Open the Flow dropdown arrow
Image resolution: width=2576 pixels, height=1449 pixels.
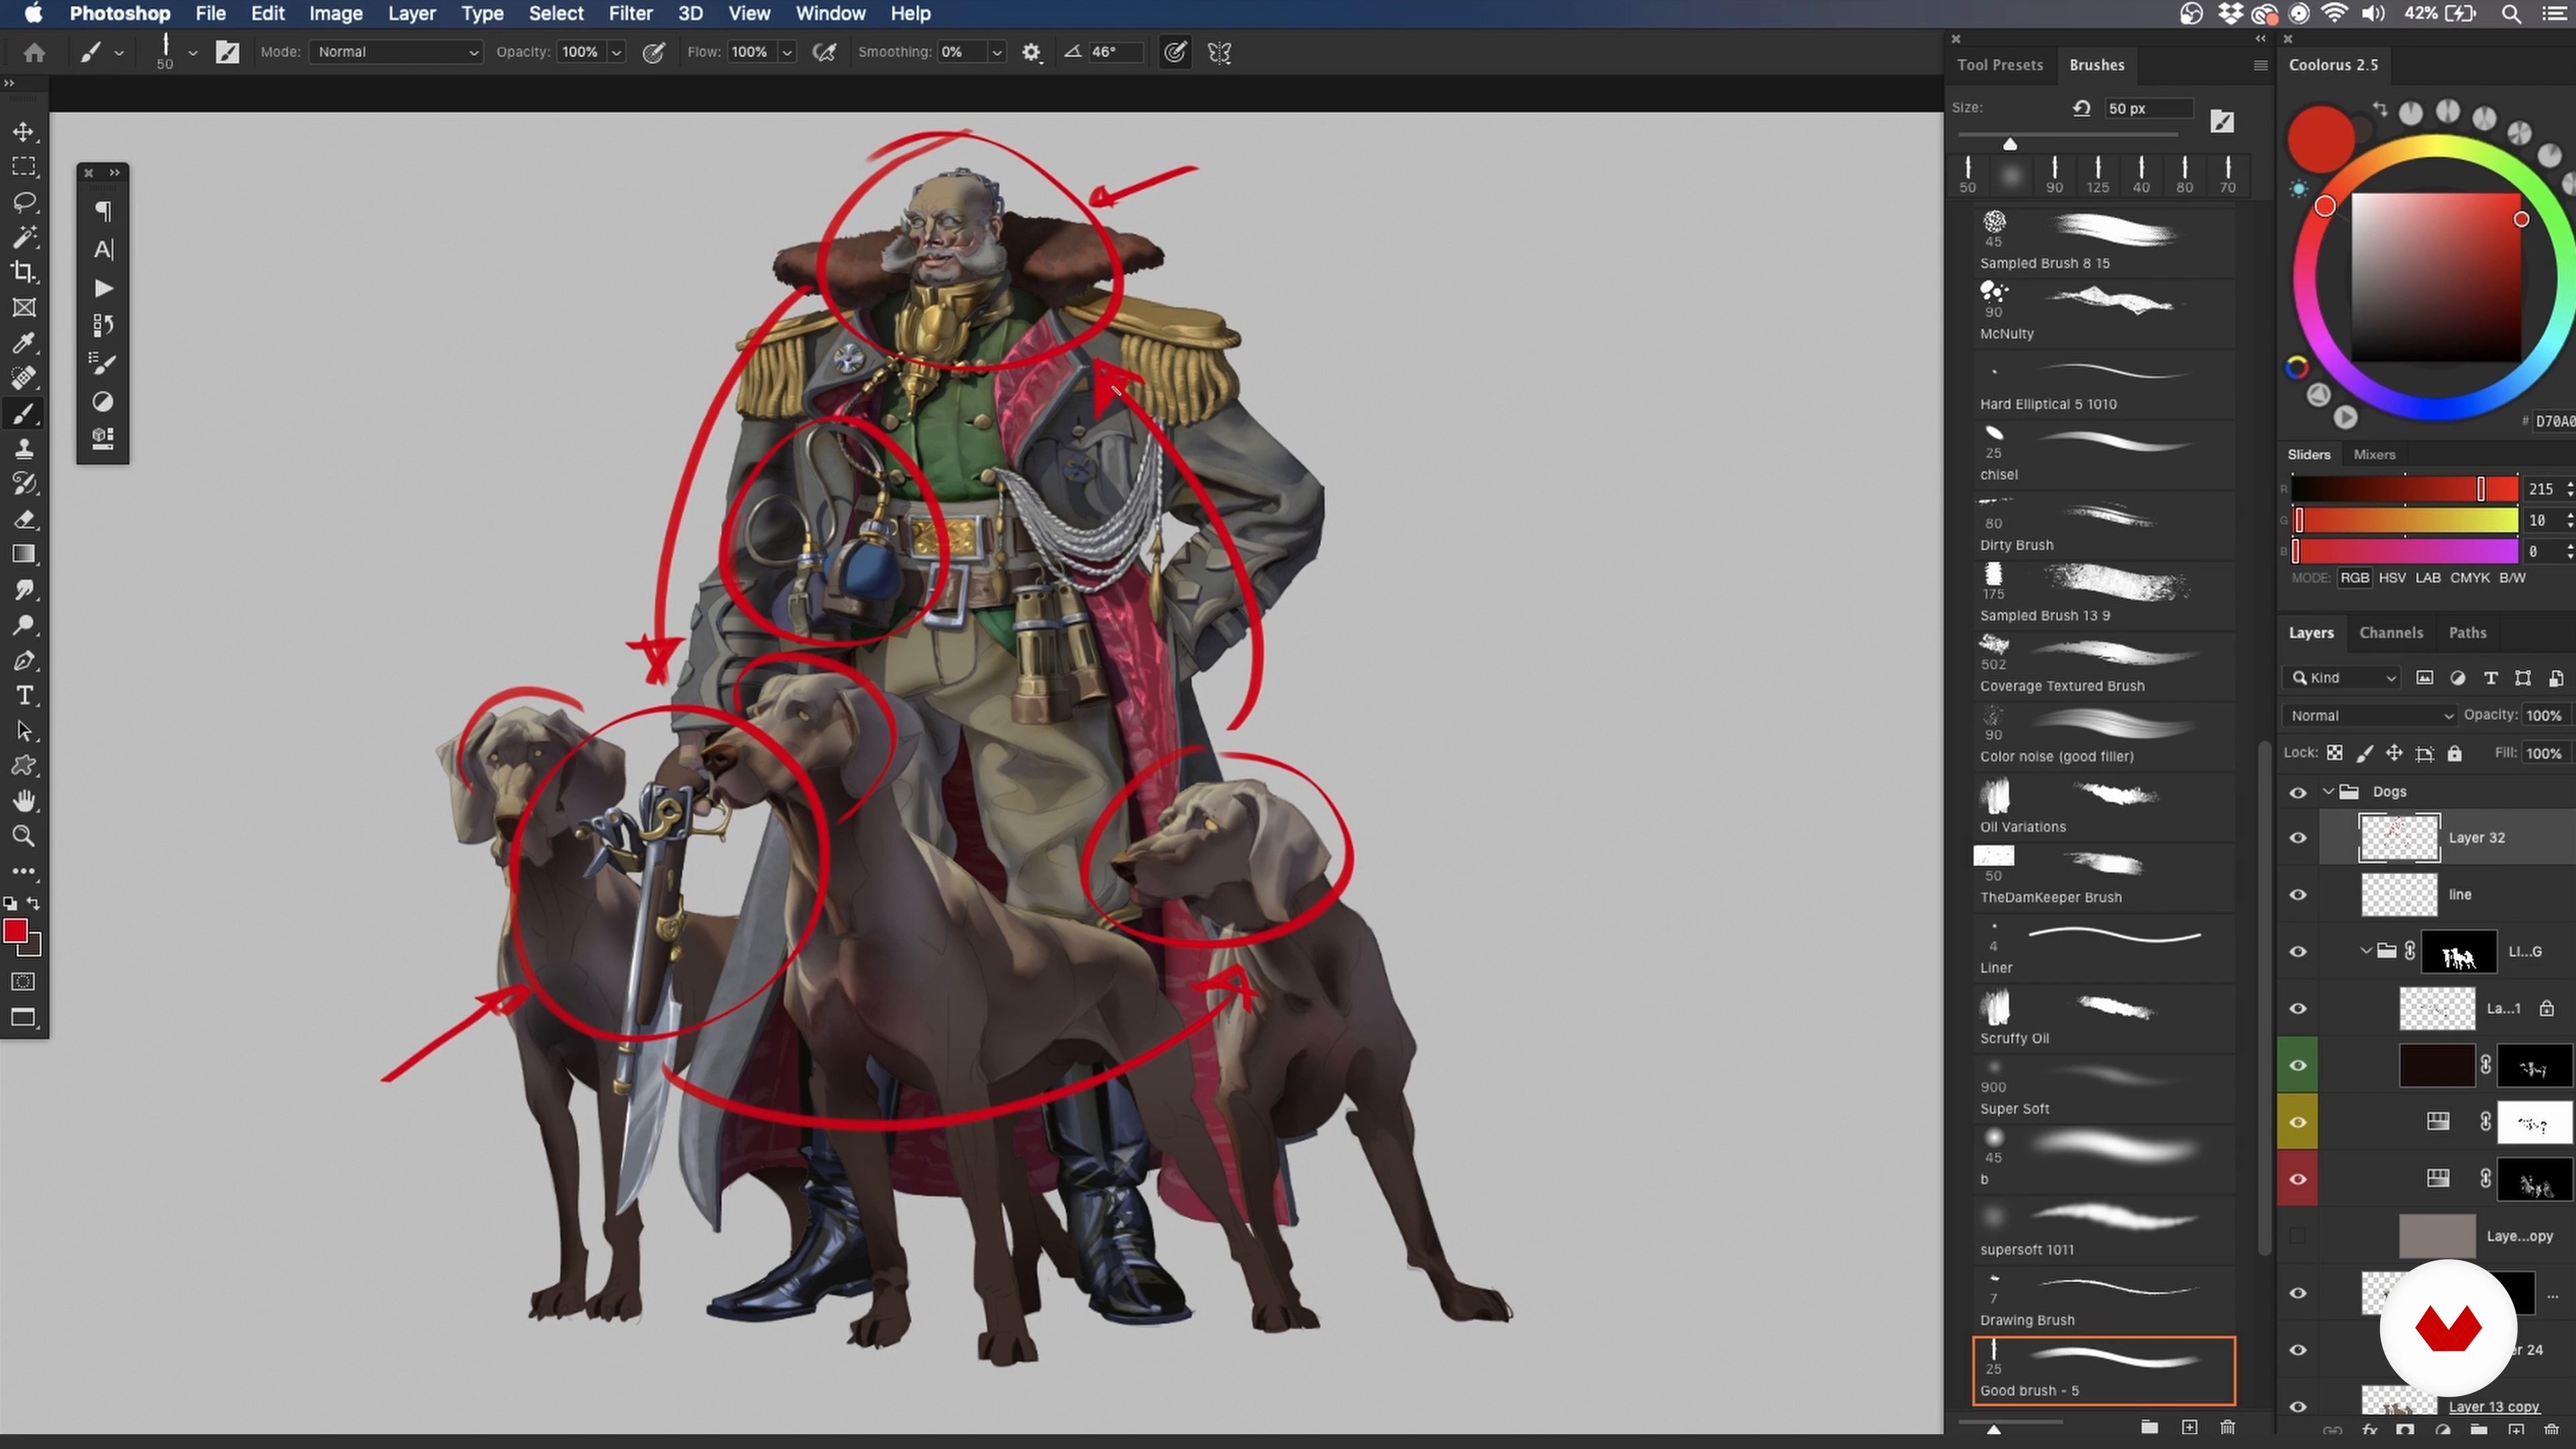(x=787, y=52)
